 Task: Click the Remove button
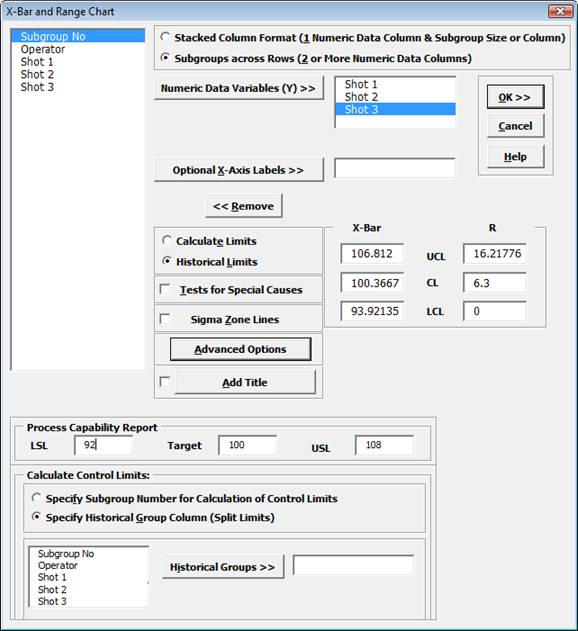(x=244, y=206)
